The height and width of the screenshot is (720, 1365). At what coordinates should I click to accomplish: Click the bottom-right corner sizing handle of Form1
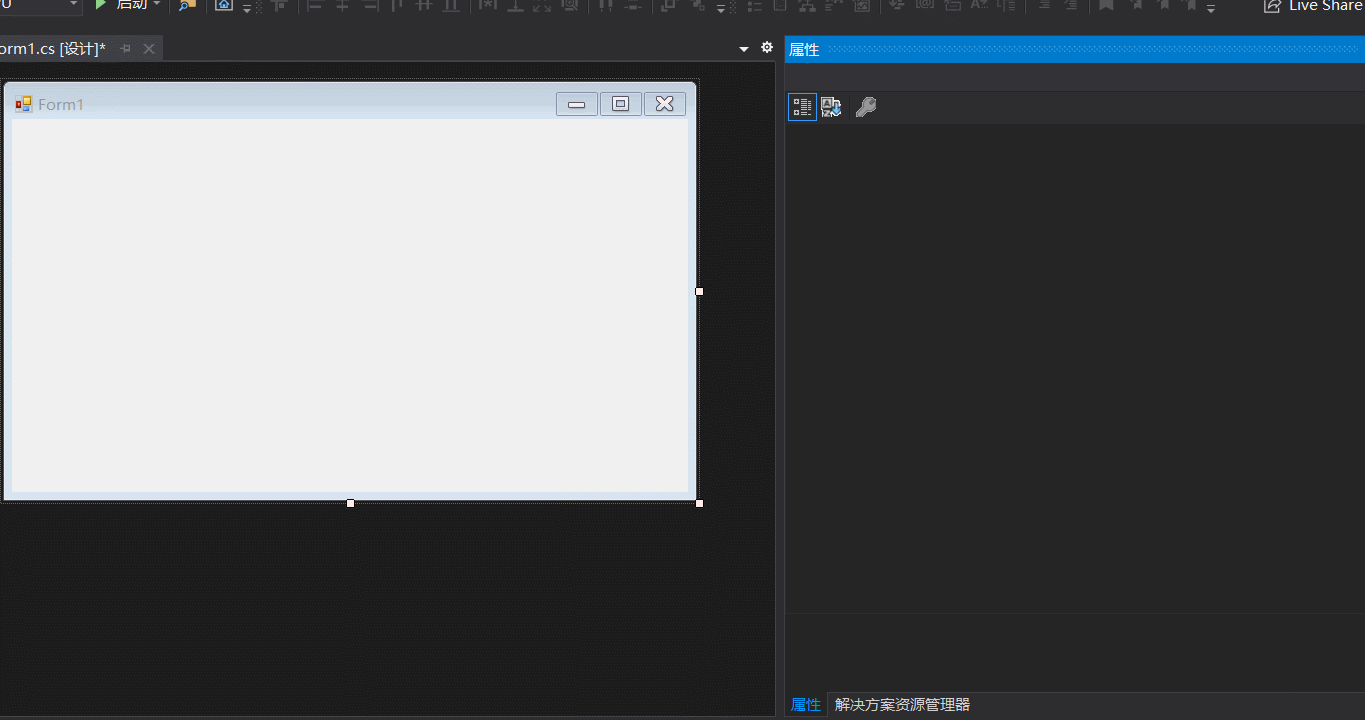coord(699,503)
